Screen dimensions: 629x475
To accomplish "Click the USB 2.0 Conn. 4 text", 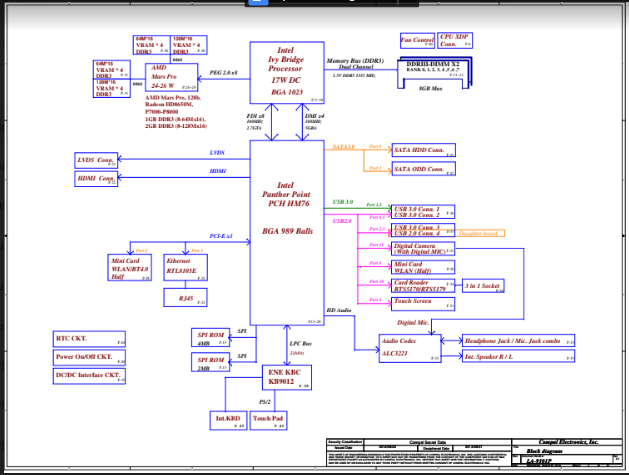I will (417, 233).
